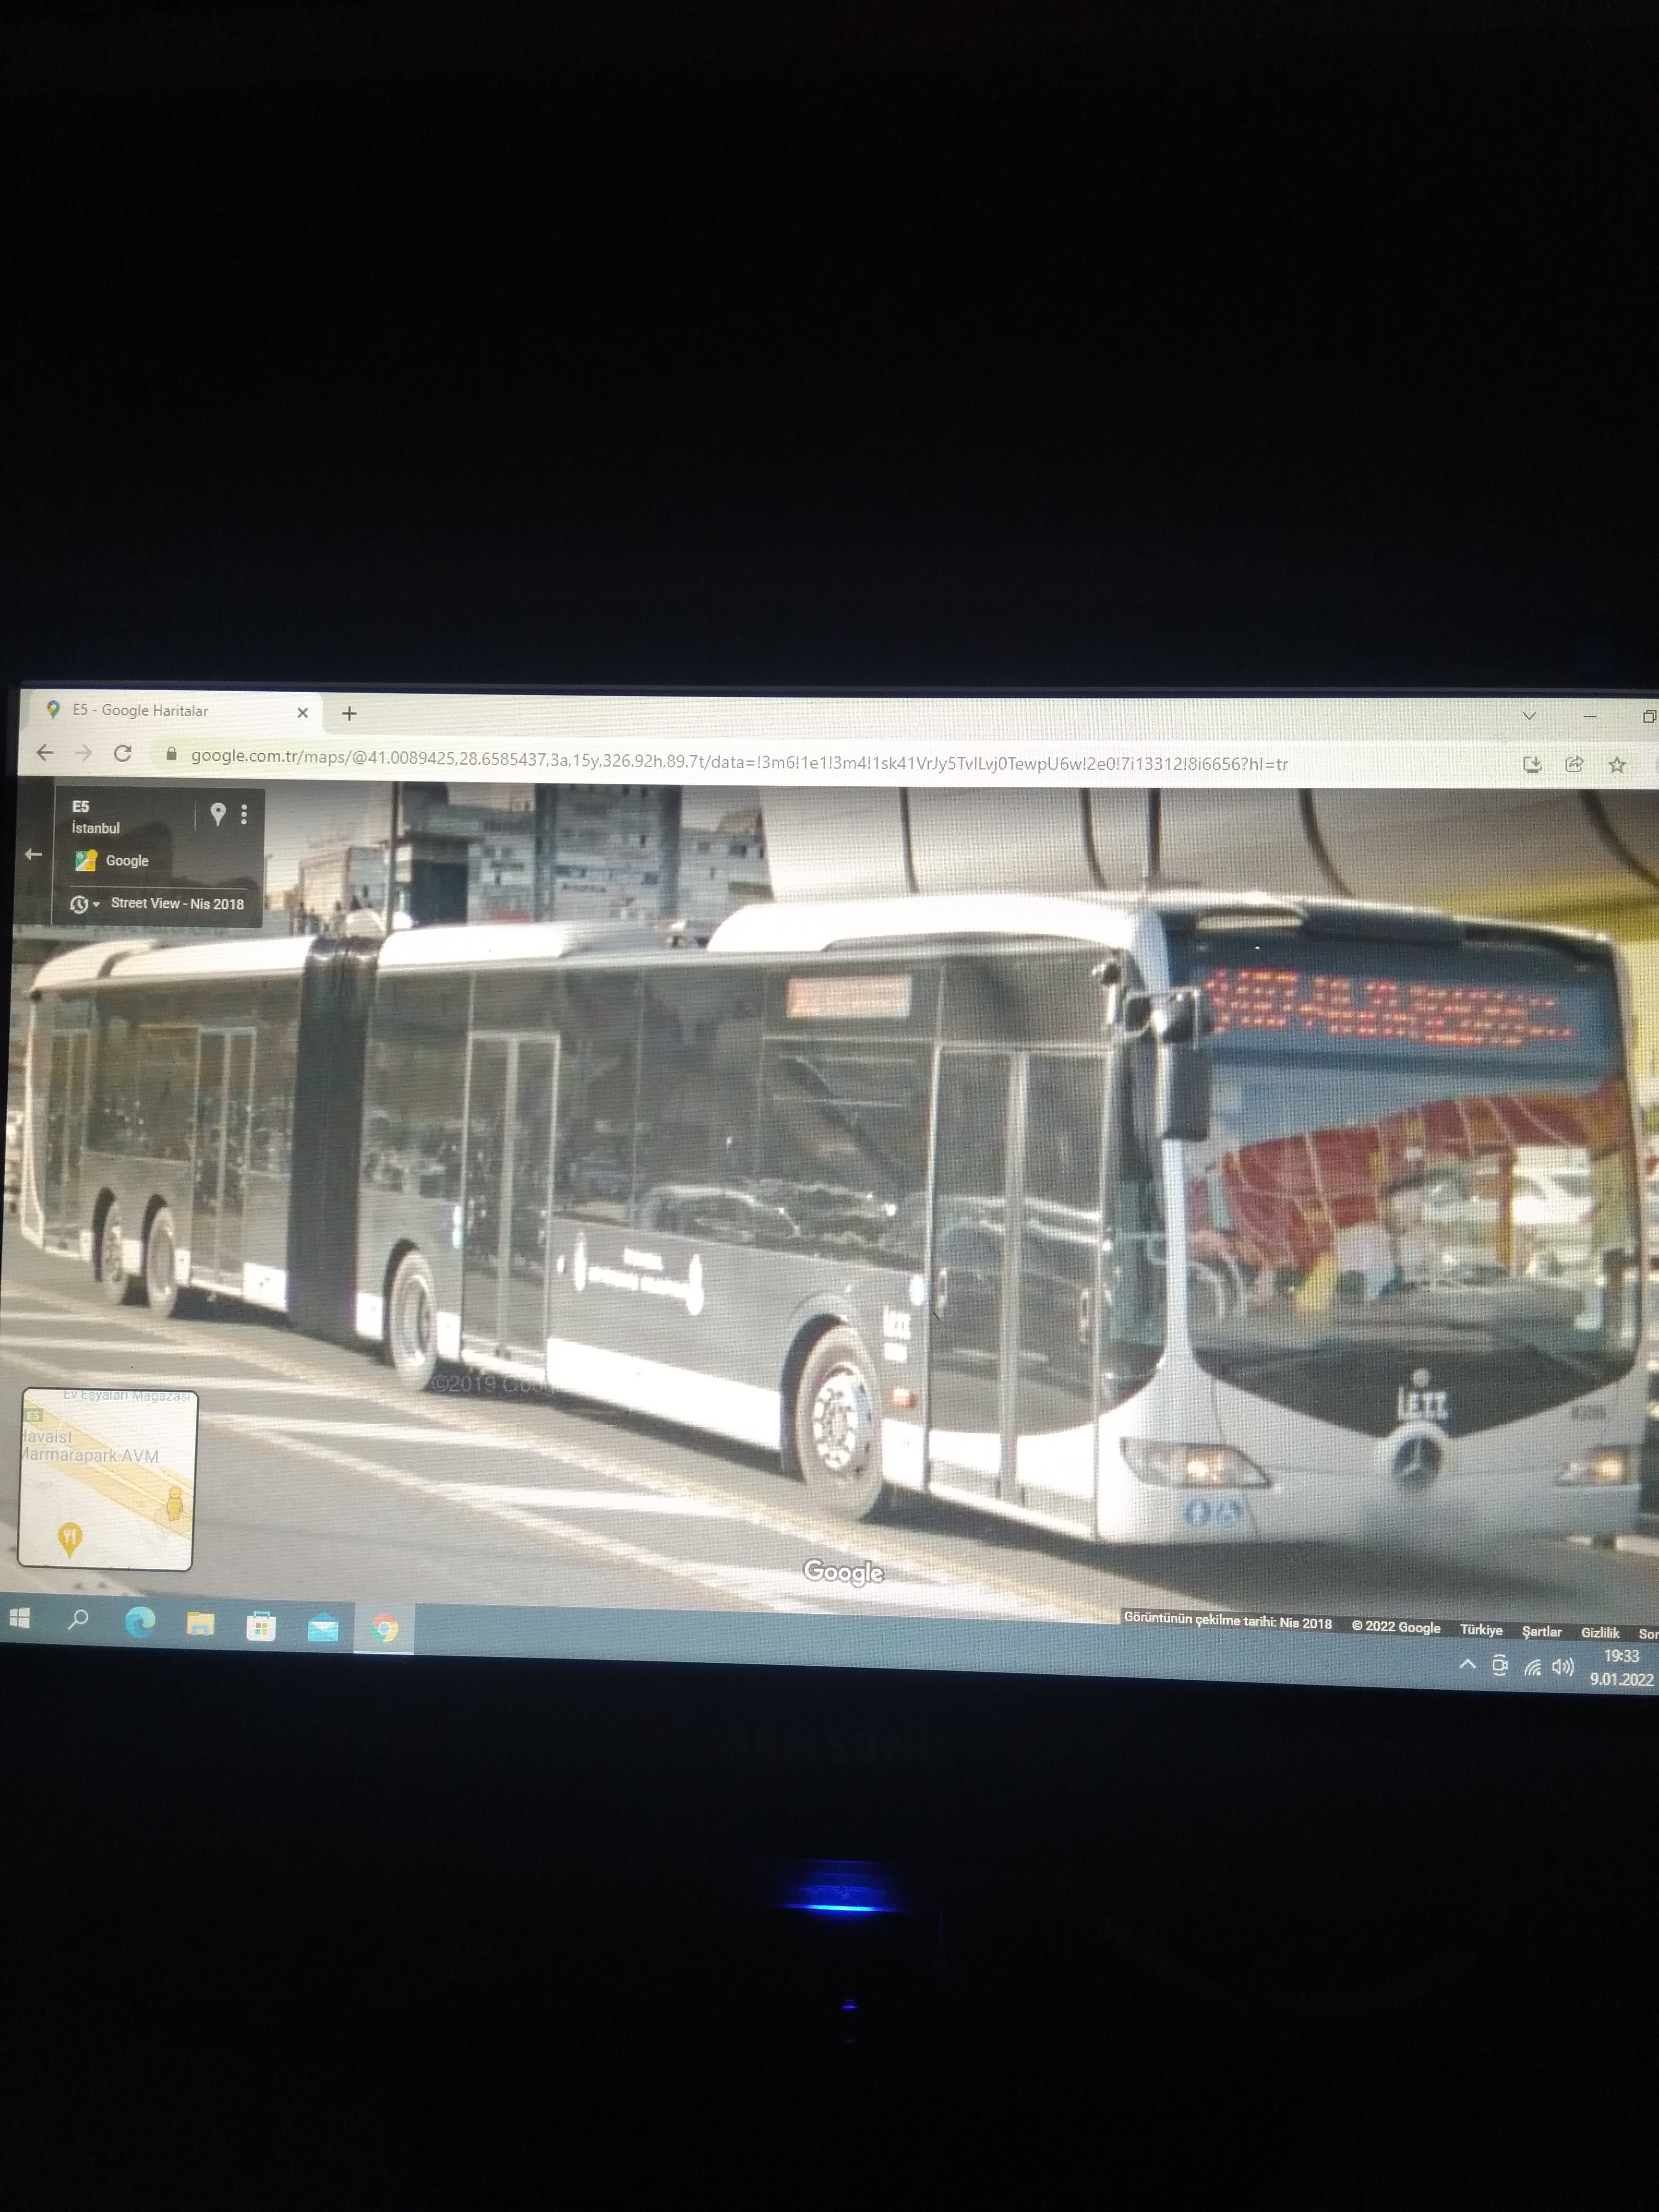The height and width of the screenshot is (2212, 1659).
Task: Click the browser back arrow
Action: (x=45, y=753)
